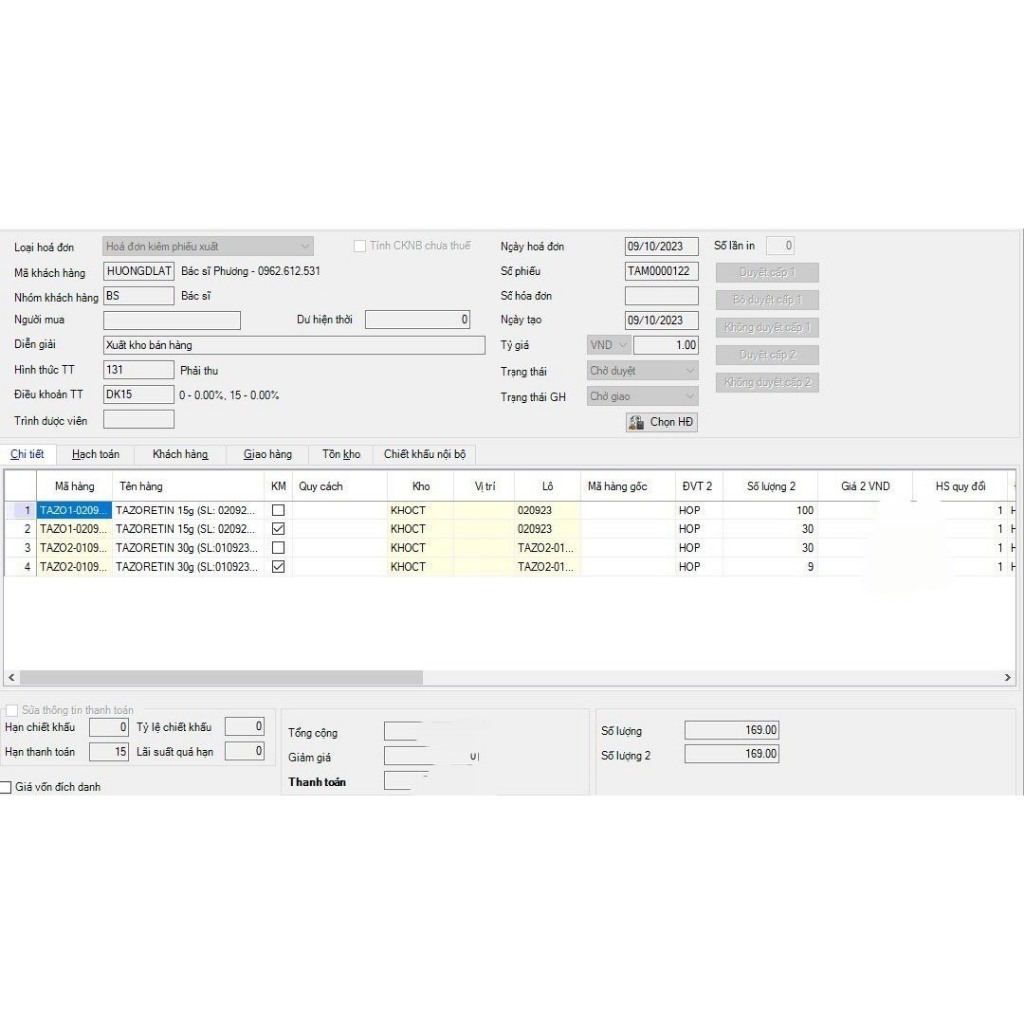Open the Loại hoá đơn dropdown
This screenshot has height=1024, width=1024.
208,246
